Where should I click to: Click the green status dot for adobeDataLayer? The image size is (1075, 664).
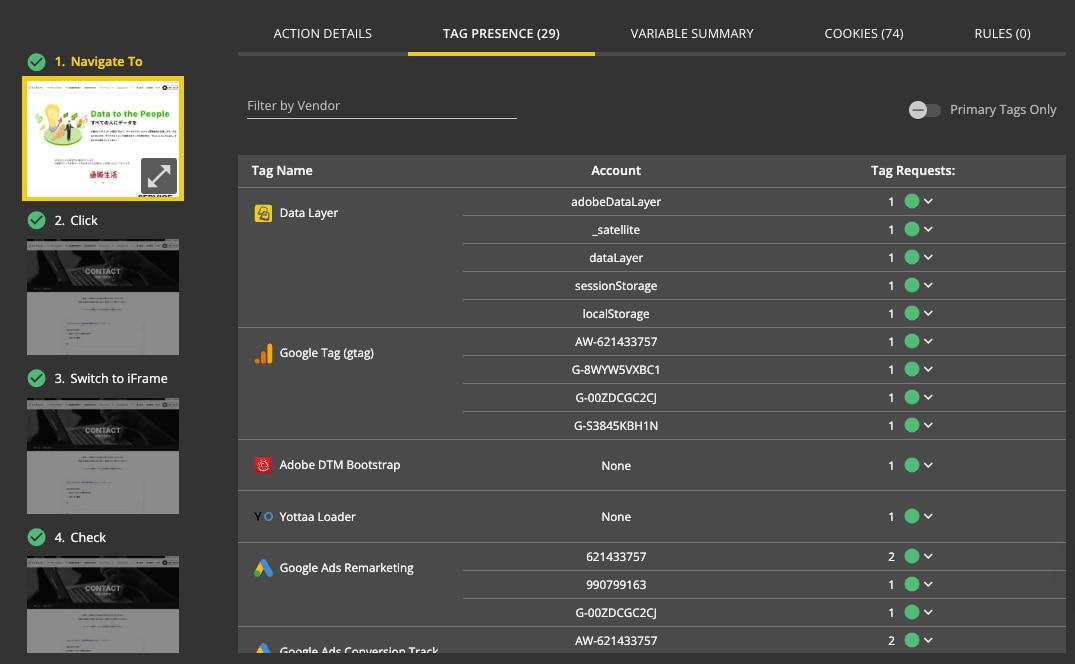click(912, 201)
